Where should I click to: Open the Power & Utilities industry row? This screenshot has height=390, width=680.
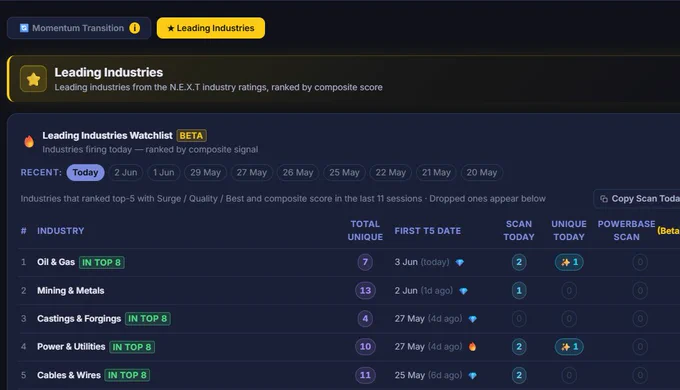[x=349, y=347]
